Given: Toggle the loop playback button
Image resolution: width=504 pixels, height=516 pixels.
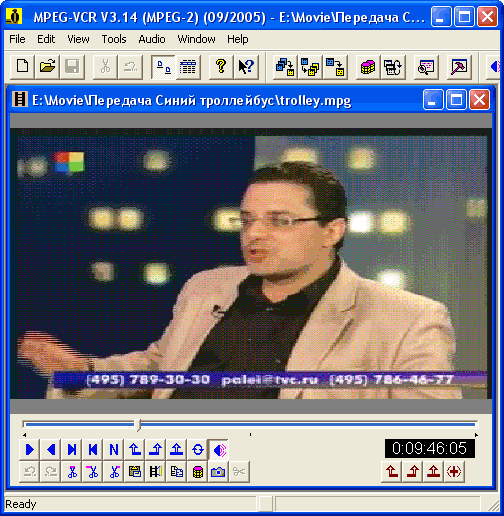Looking at the screenshot, I should pyautogui.click(x=198, y=450).
